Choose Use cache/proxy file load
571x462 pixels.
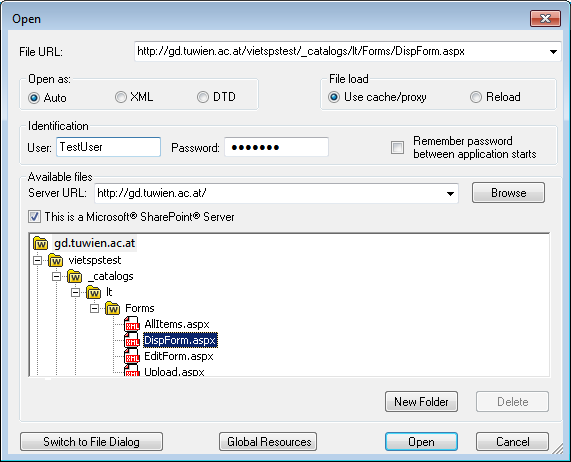coord(334,97)
